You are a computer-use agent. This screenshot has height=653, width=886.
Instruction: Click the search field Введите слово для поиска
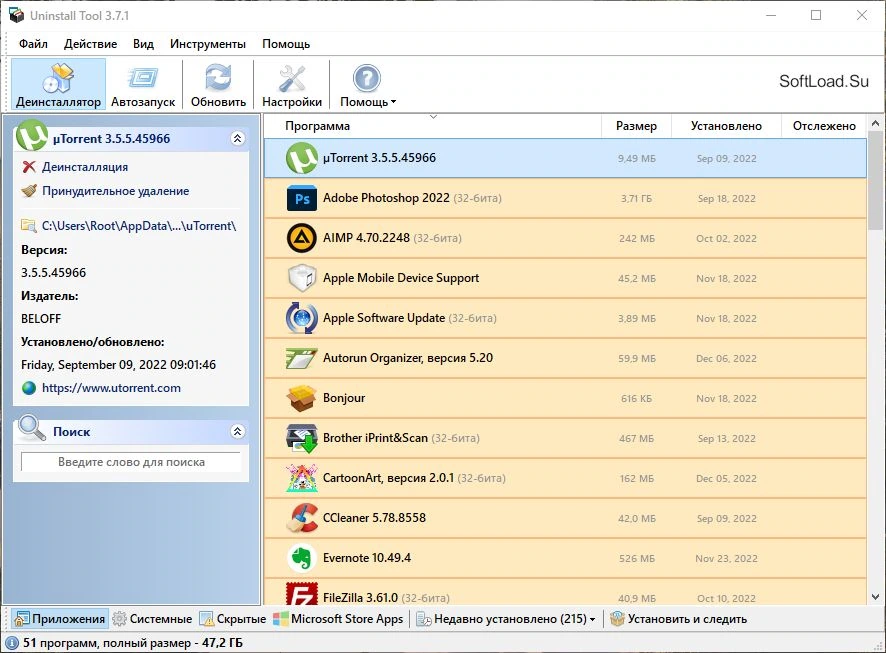click(x=131, y=462)
